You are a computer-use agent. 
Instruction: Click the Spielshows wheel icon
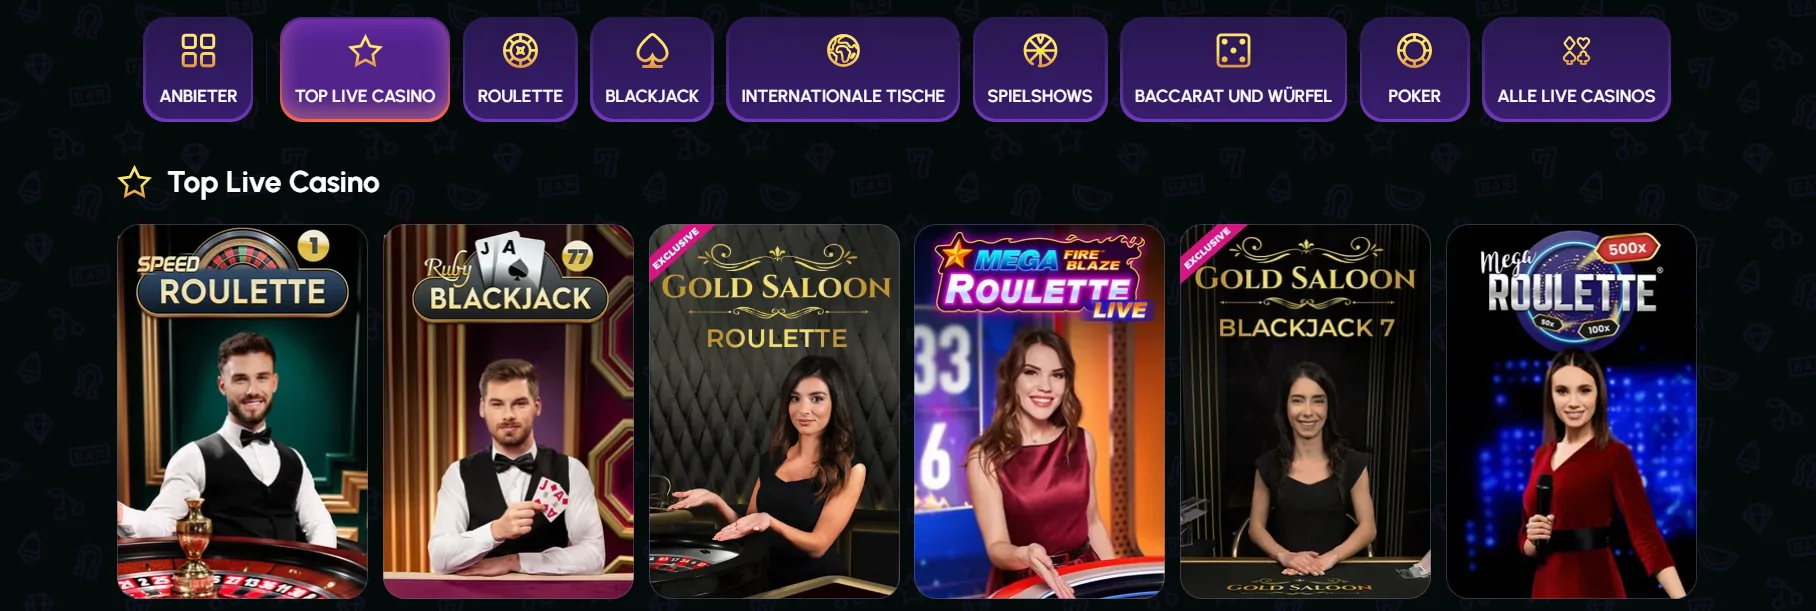(x=1040, y=50)
